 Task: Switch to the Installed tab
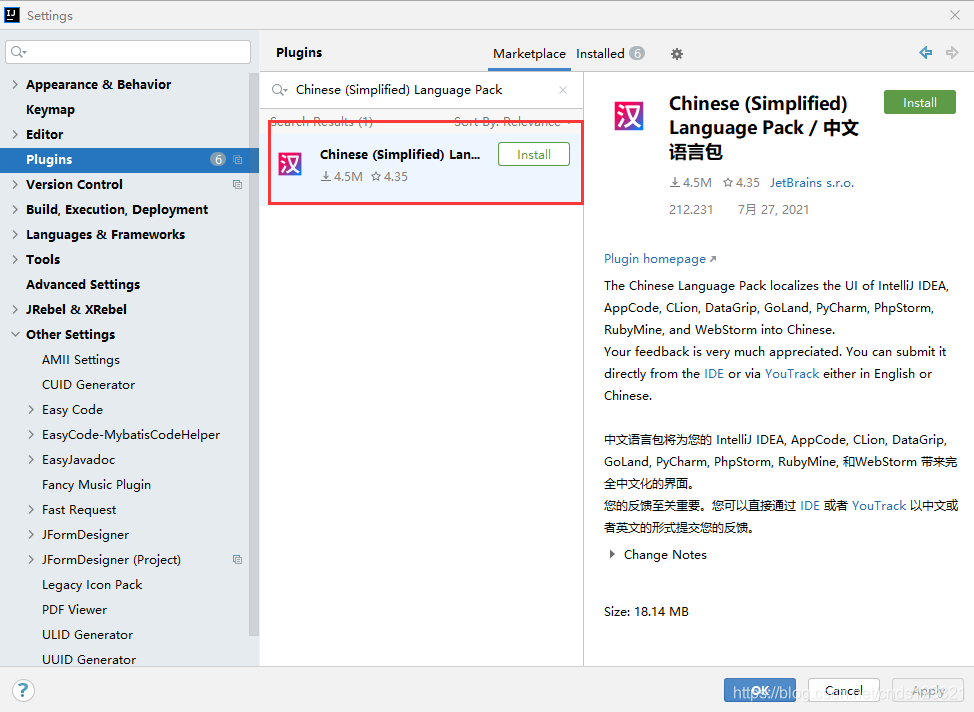point(609,54)
